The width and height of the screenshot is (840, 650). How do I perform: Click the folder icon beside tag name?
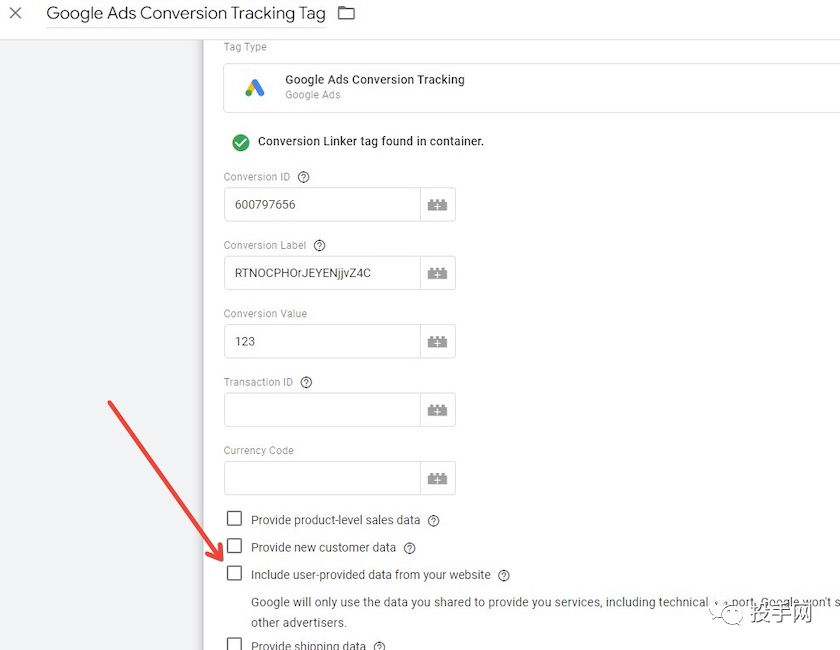tap(346, 13)
